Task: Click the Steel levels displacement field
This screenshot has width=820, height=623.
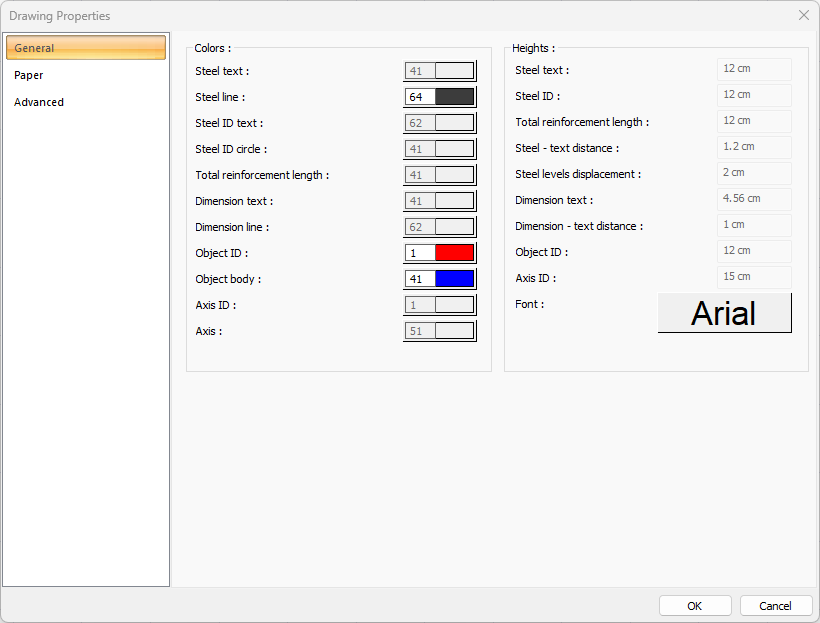Action: (x=754, y=173)
